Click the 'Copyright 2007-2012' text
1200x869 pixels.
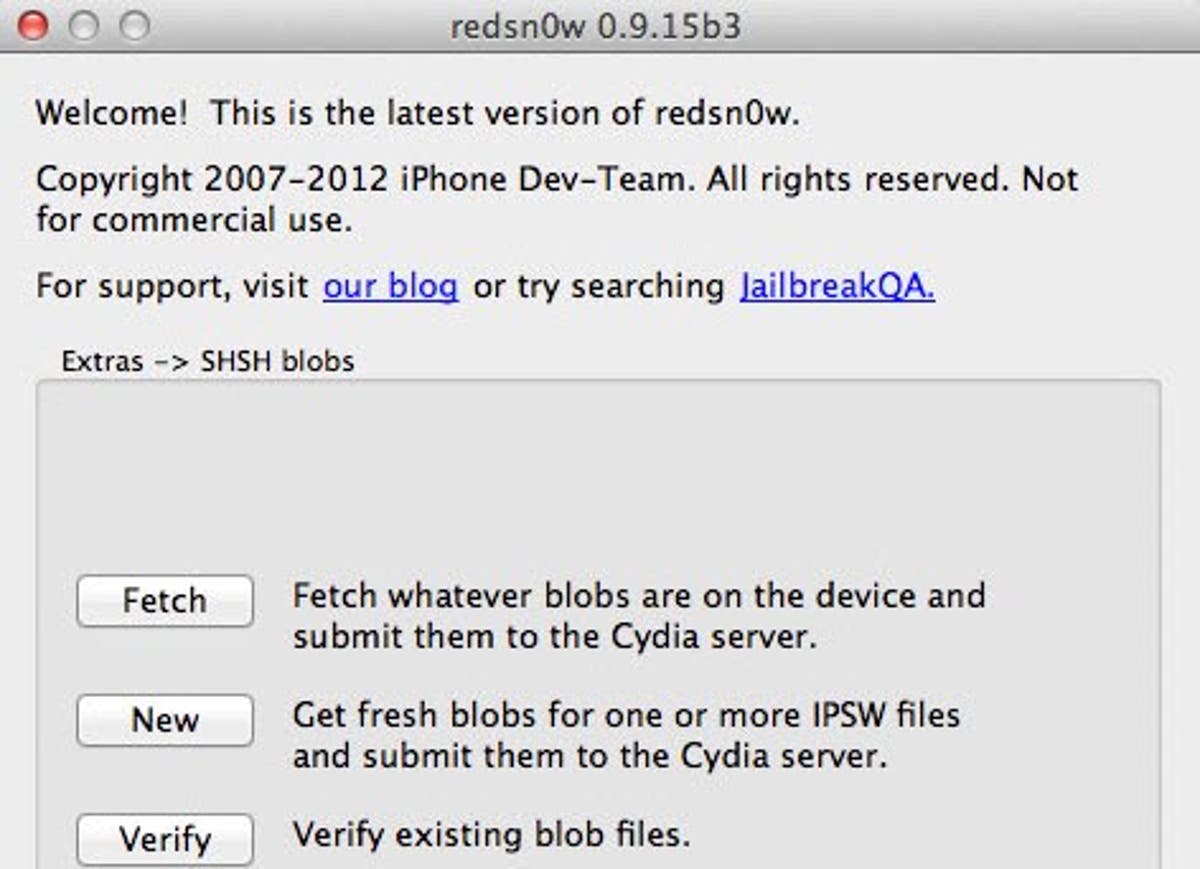[212, 180]
